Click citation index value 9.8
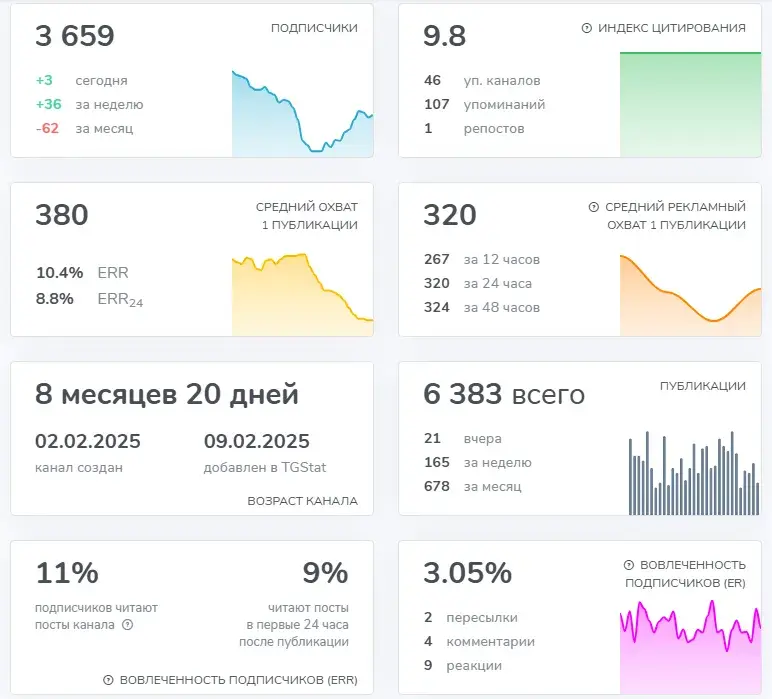This screenshot has width=772, height=699. (x=445, y=36)
